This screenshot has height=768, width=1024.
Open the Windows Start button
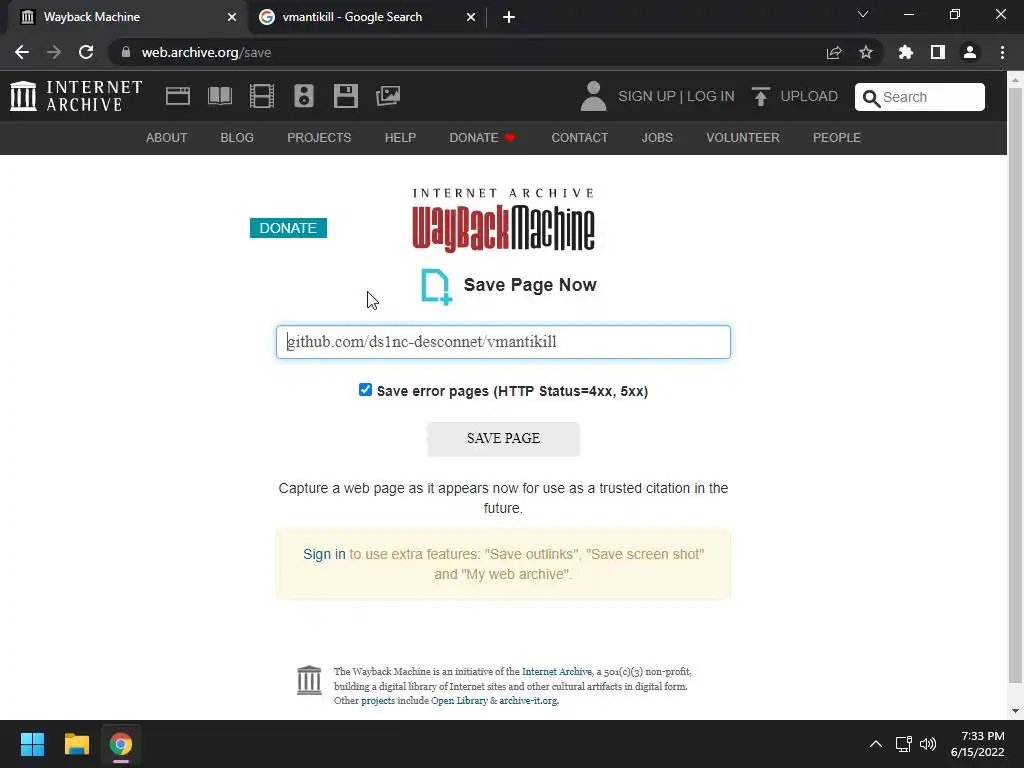coord(32,744)
